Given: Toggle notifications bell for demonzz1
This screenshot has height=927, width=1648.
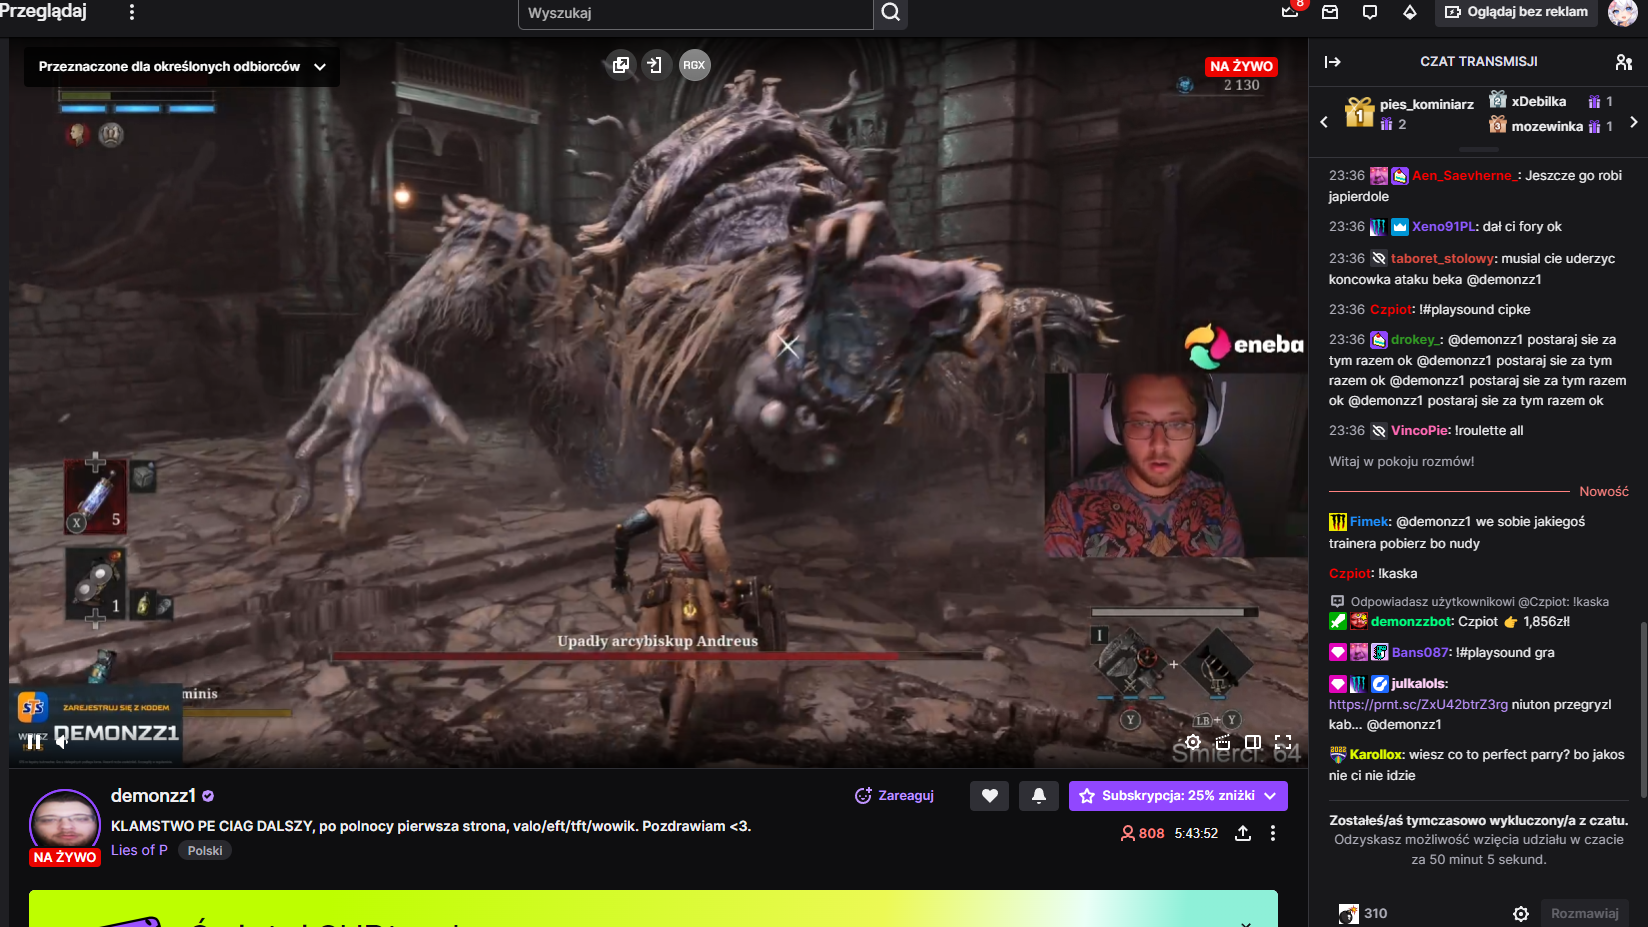Looking at the screenshot, I should click(x=1039, y=796).
